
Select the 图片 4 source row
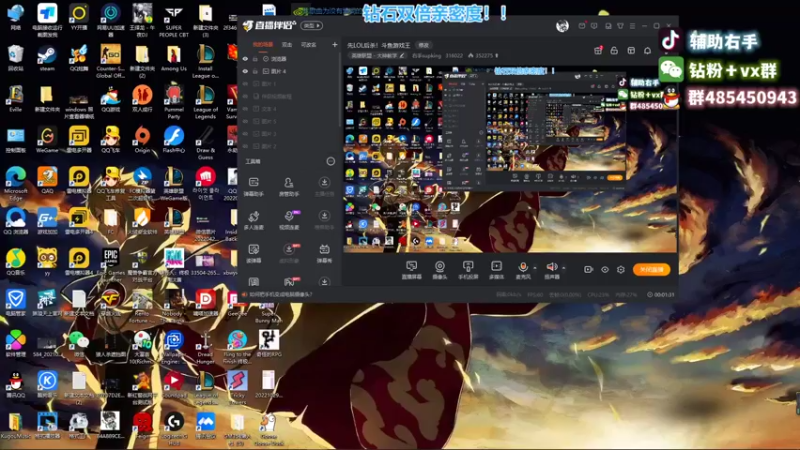coord(290,71)
